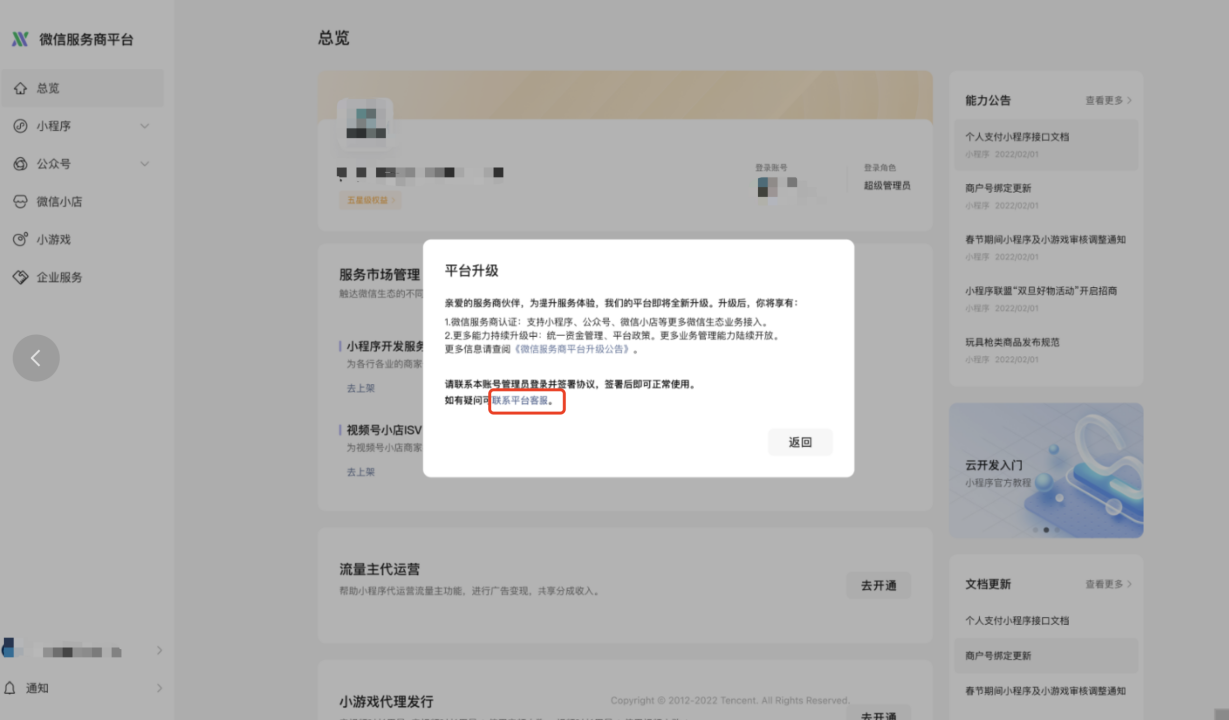
Task: Select 总览 in the sidebar
Action: [x=82, y=88]
